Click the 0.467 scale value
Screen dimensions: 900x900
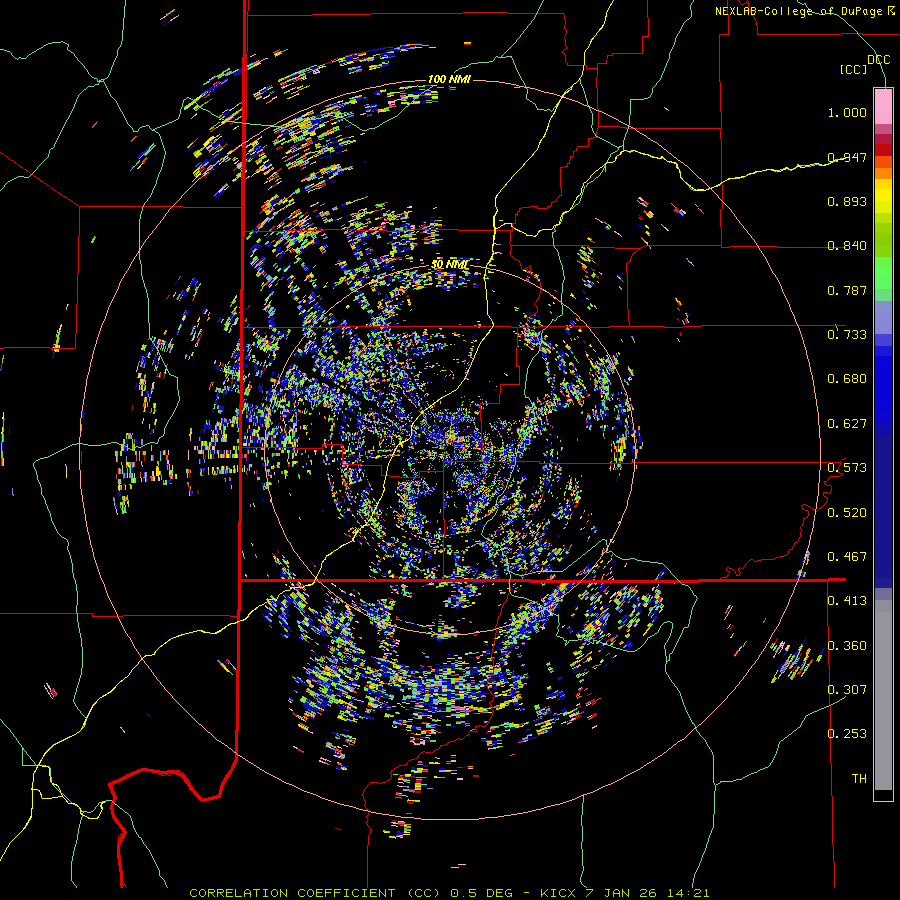pos(847,557)
